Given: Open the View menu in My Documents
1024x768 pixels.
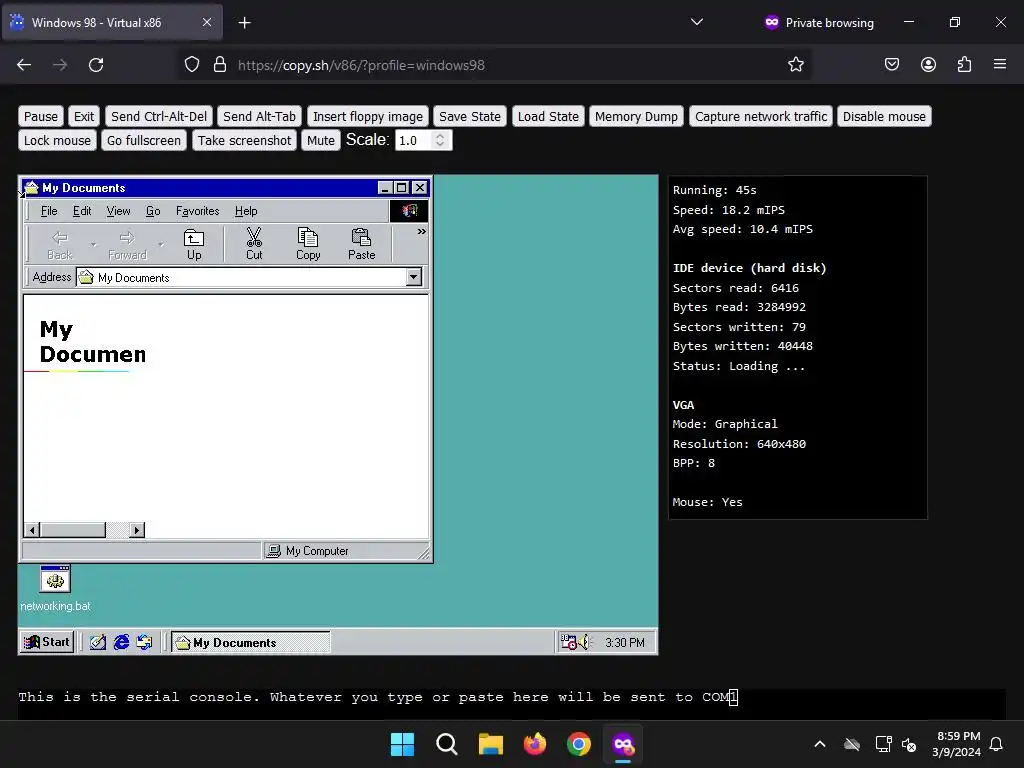Looking at the screenshot, I should click(118, 211).
